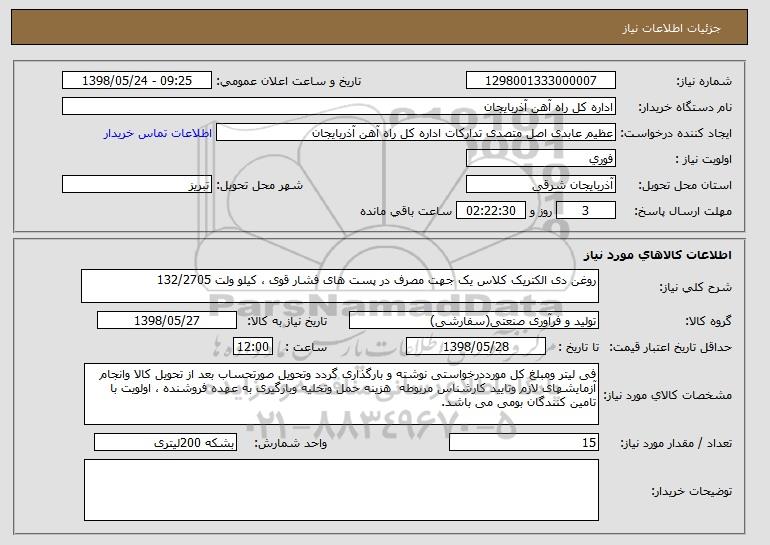Click the label تاریخ و ساعت اعلان عمومی
This screenshot has width=770, height=545.
[289, 82]
